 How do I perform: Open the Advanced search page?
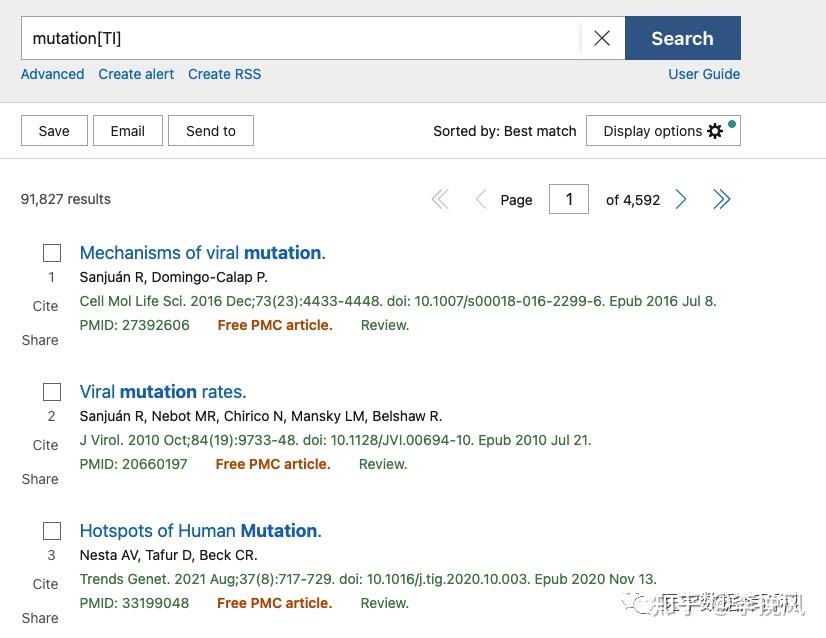[x=52, y=74]
